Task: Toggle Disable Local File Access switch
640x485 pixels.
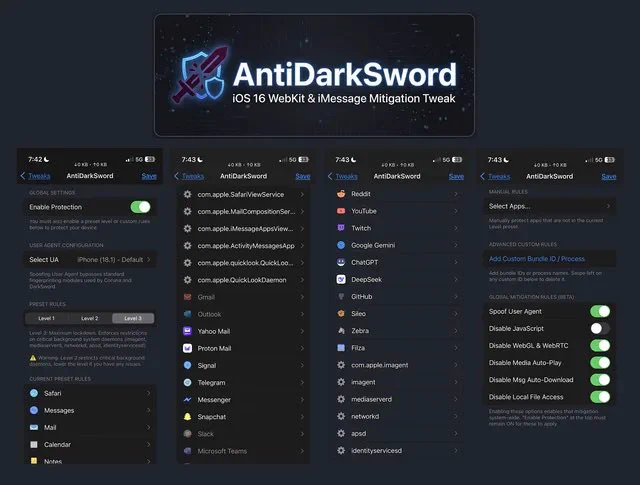Action: point(600,397)
